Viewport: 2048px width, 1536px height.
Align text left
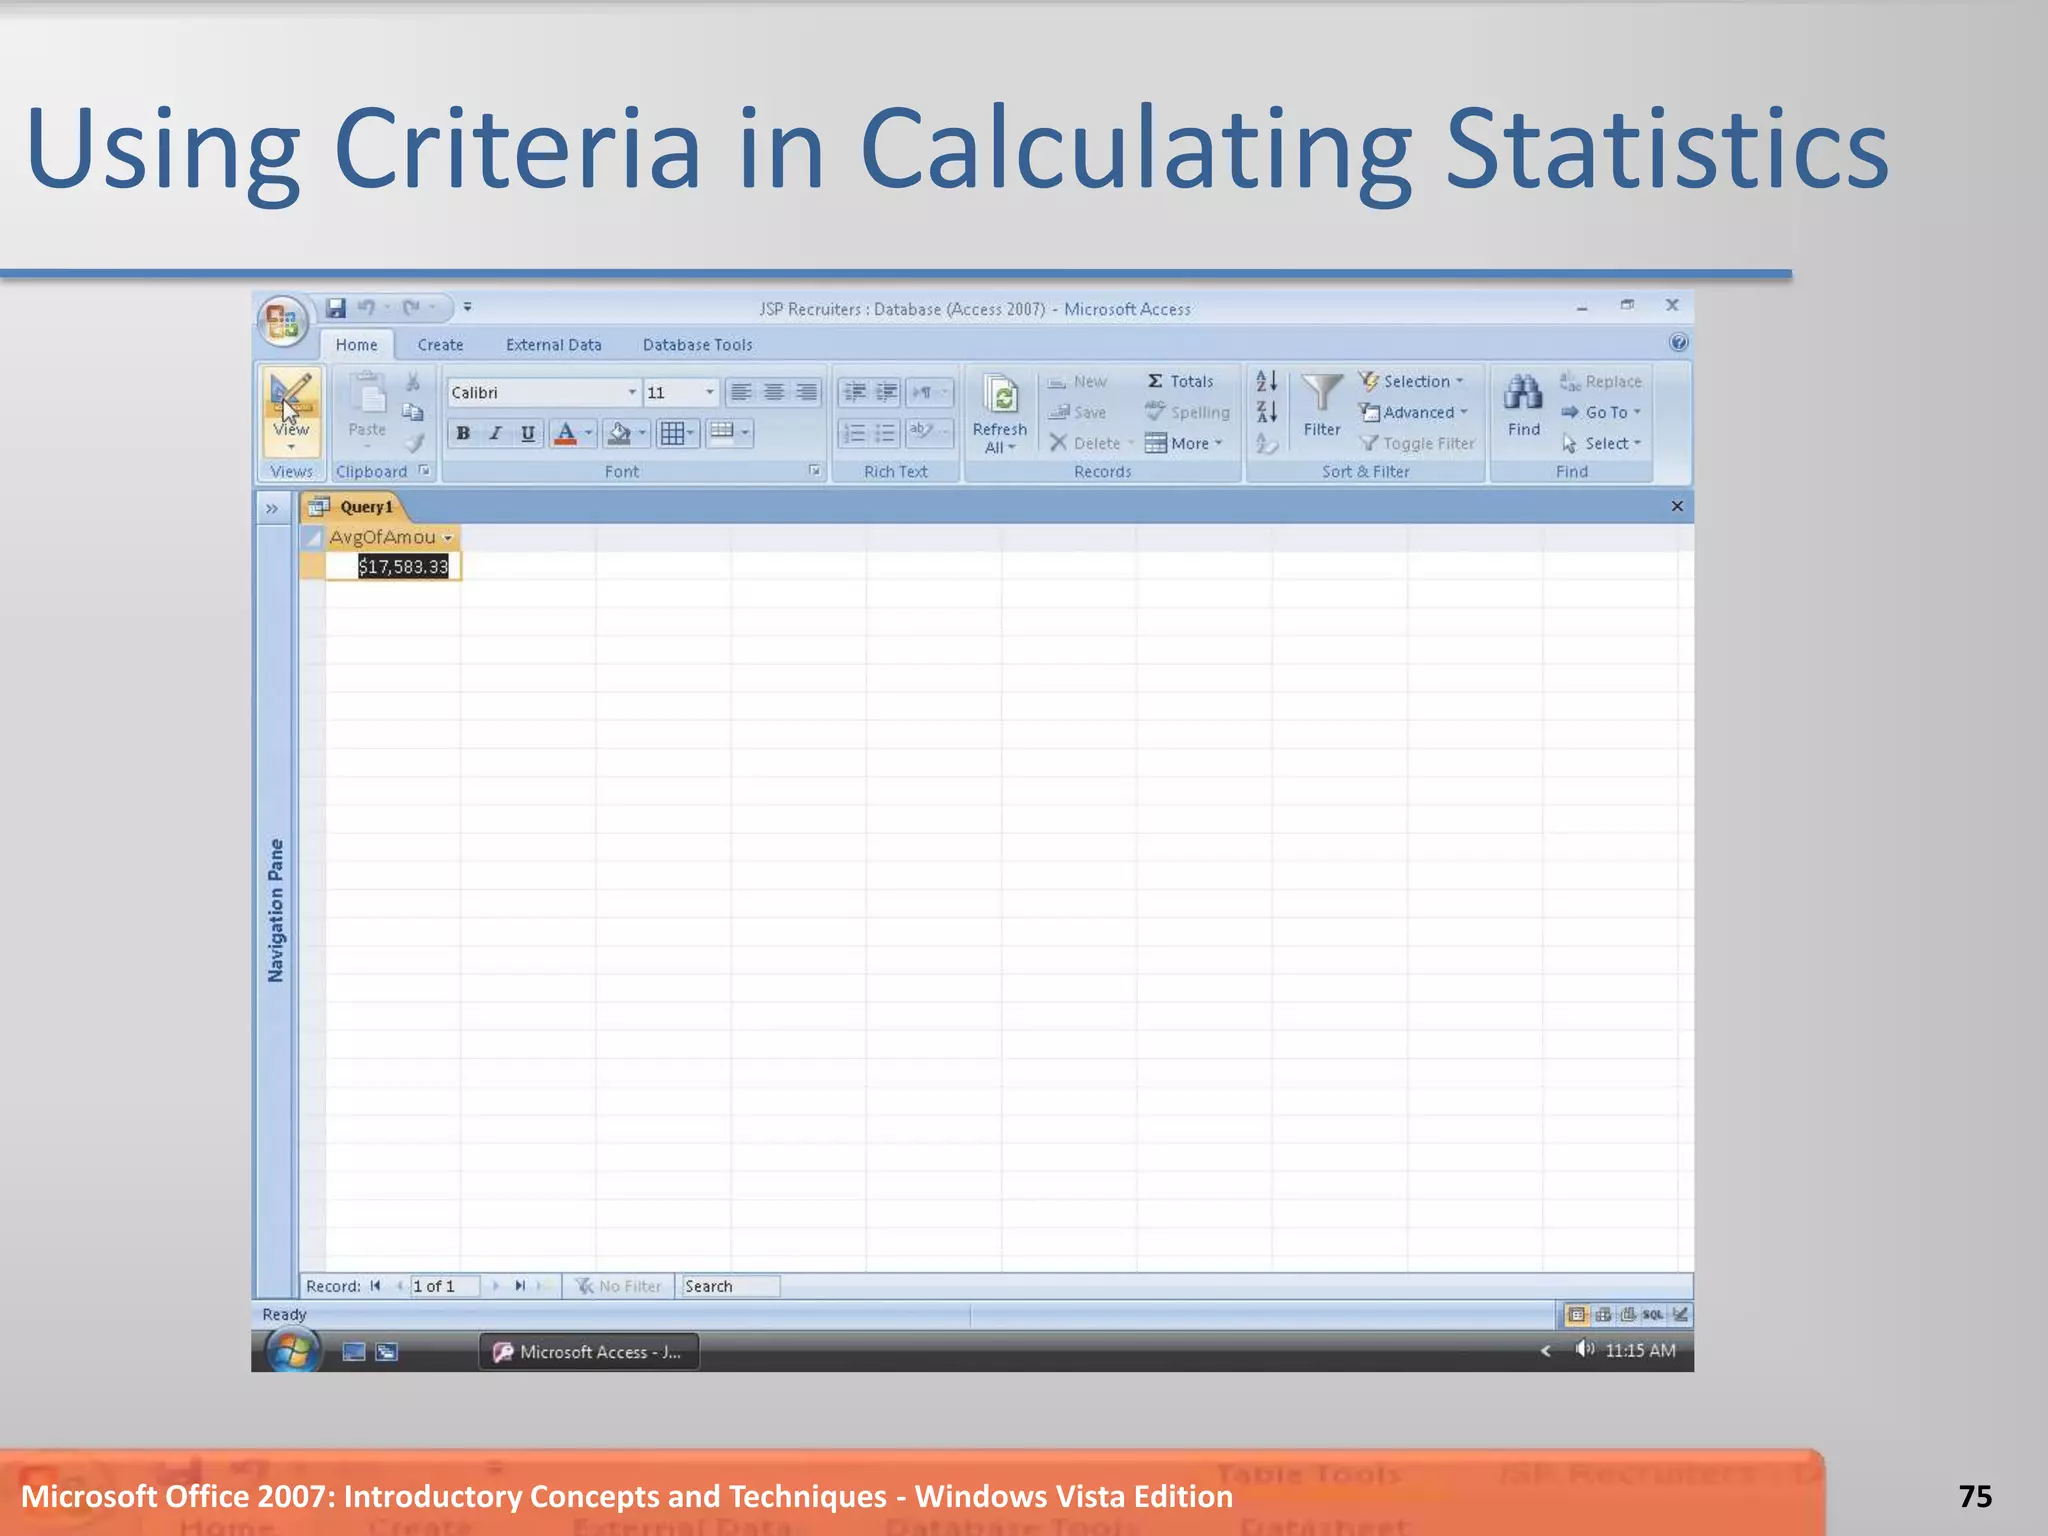pos(741,392)
